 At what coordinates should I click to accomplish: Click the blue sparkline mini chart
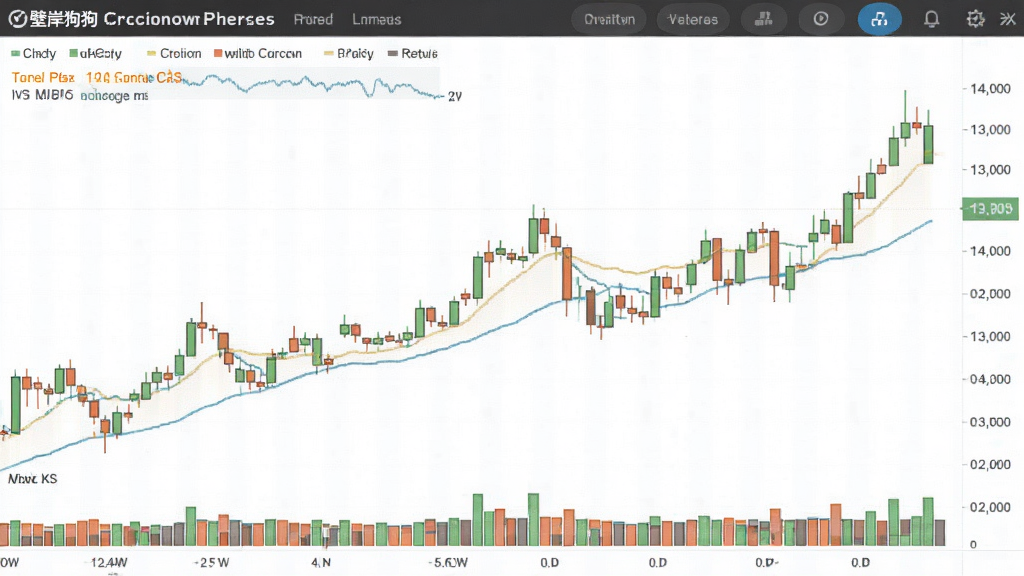pyautogui.click(x=312, y=86)
